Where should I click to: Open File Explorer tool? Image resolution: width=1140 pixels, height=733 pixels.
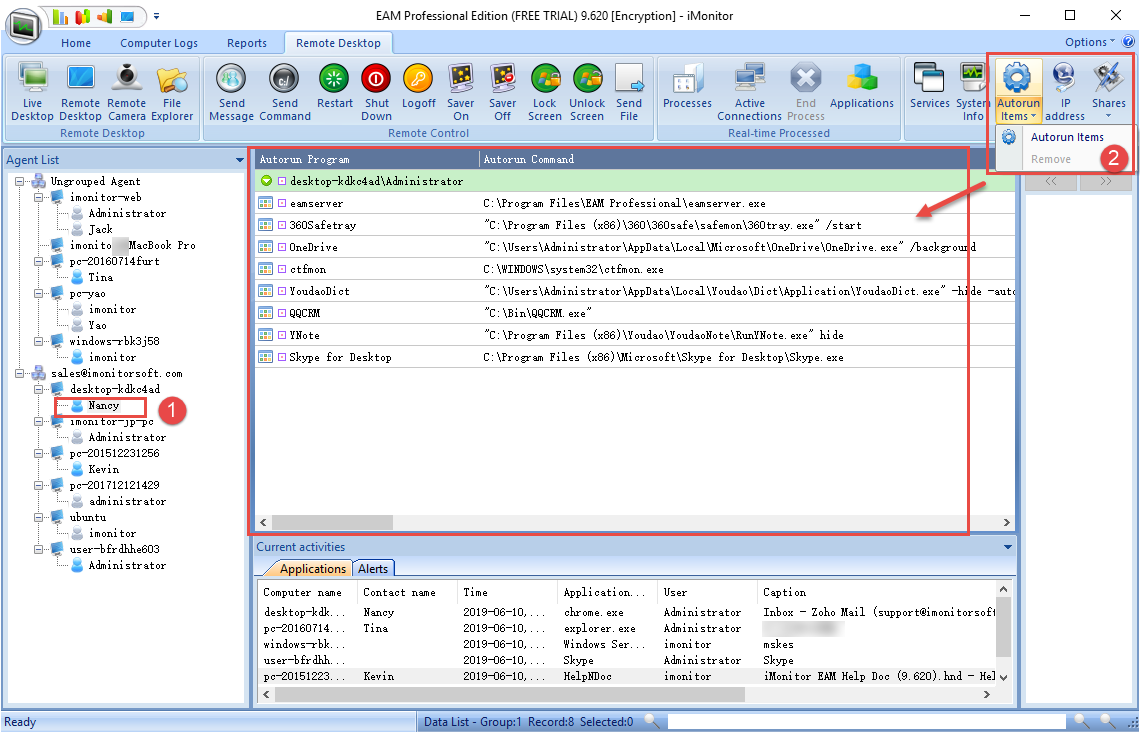point(172,92)
